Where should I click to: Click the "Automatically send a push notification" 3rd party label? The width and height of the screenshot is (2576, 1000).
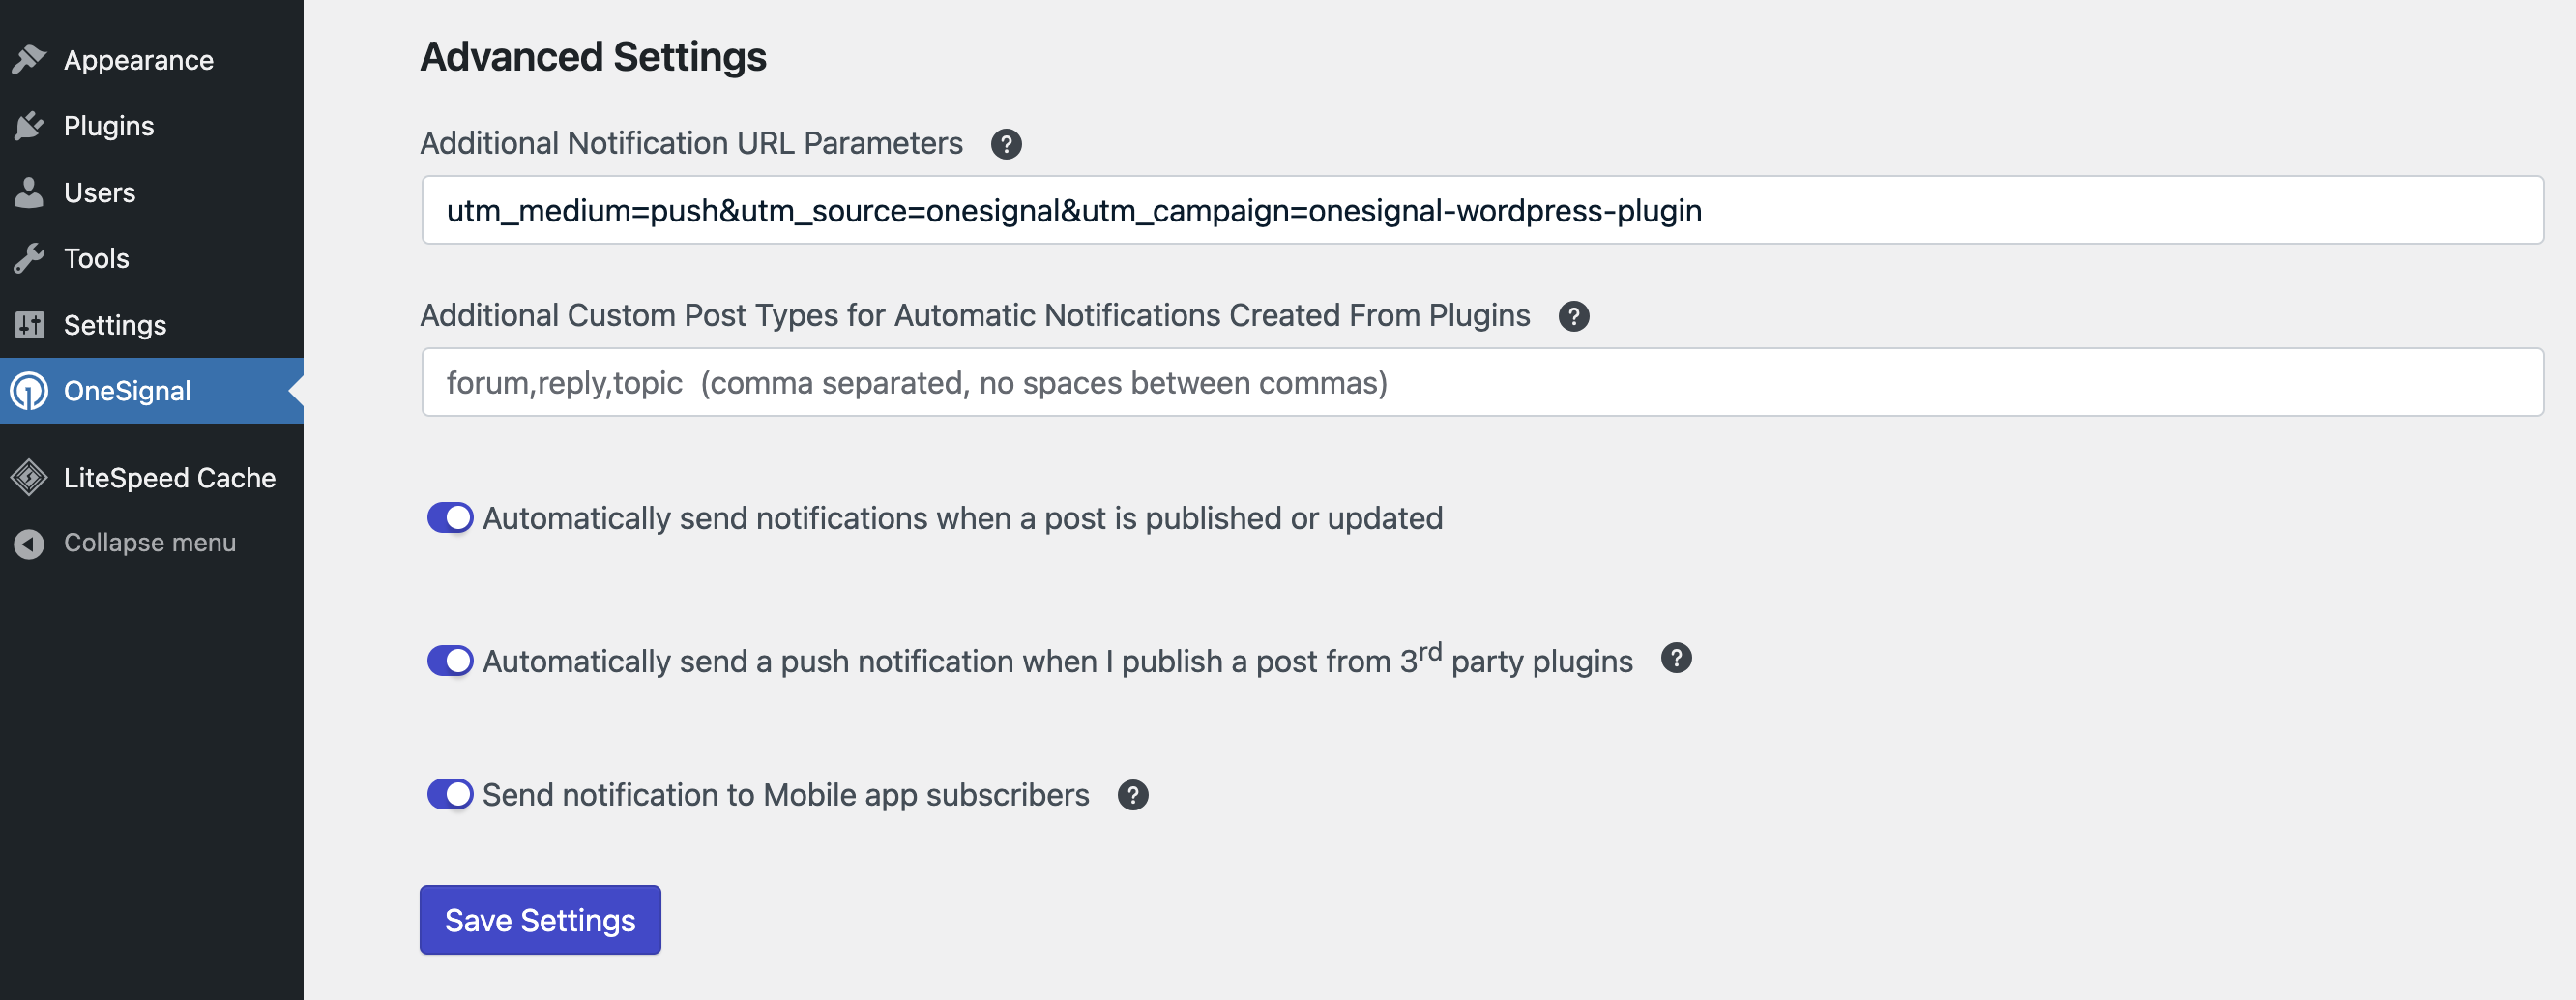point(1058,660)
